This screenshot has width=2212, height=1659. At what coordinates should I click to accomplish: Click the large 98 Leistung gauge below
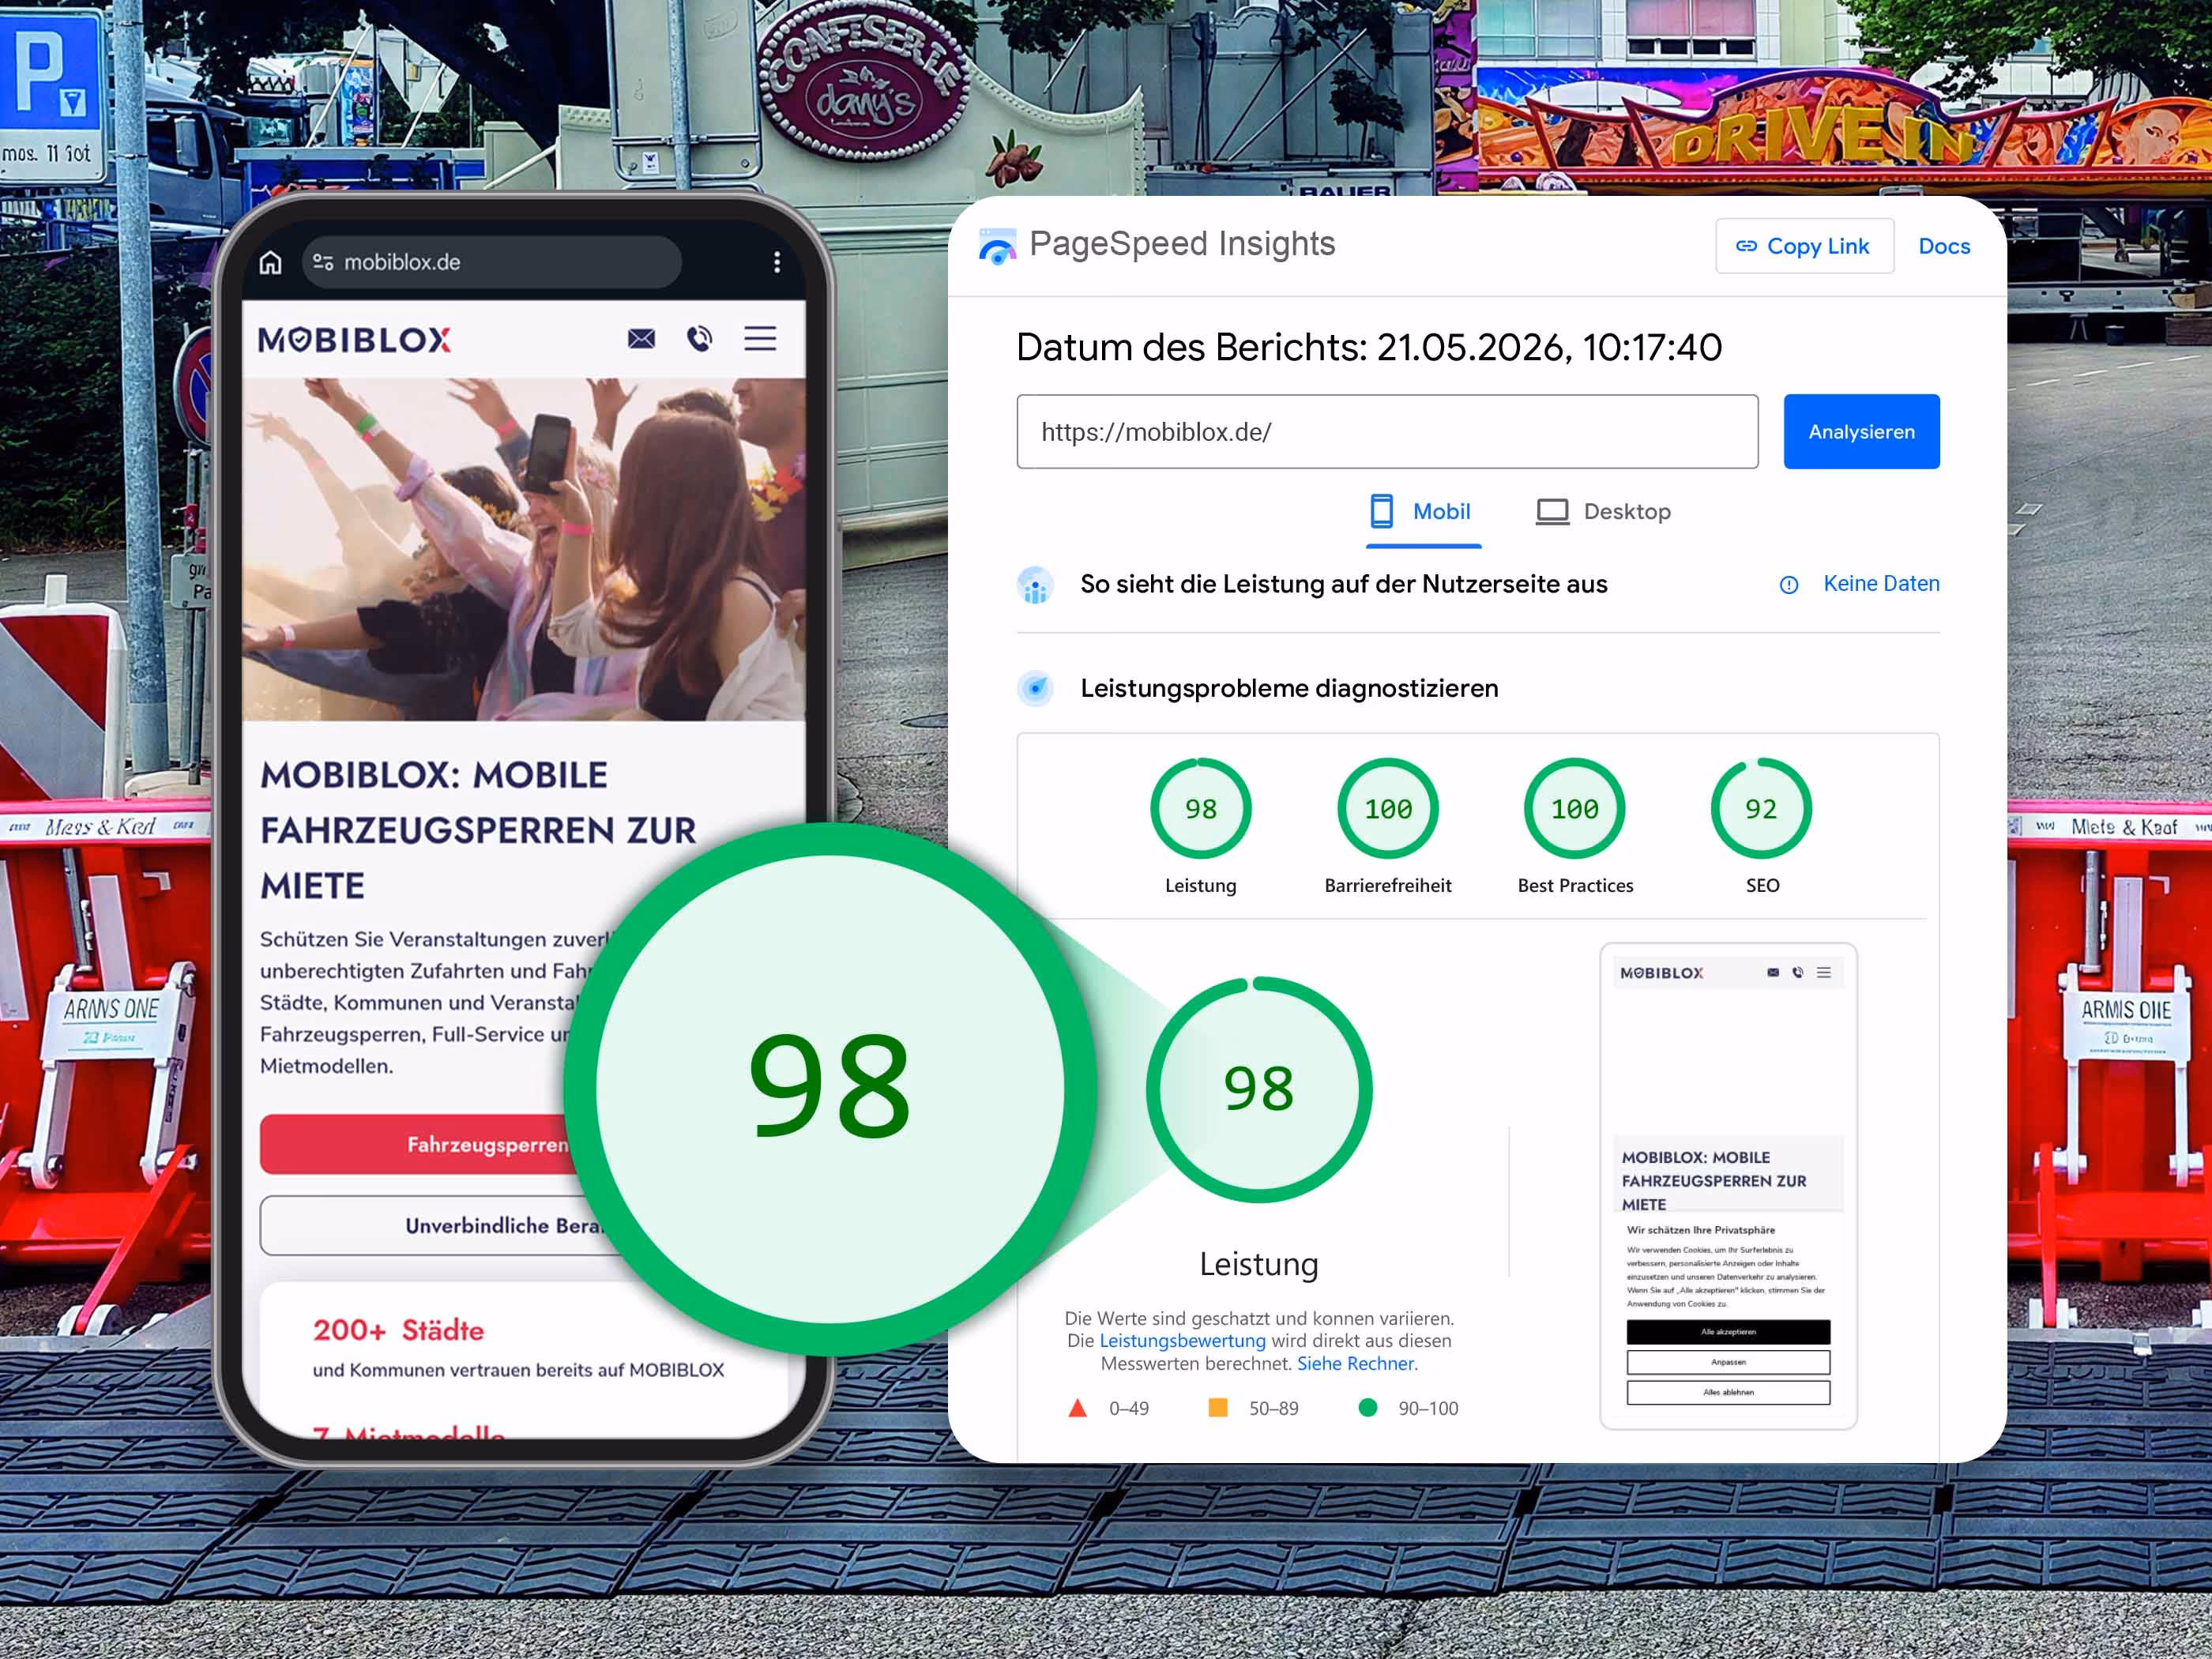(1259, 1090)
